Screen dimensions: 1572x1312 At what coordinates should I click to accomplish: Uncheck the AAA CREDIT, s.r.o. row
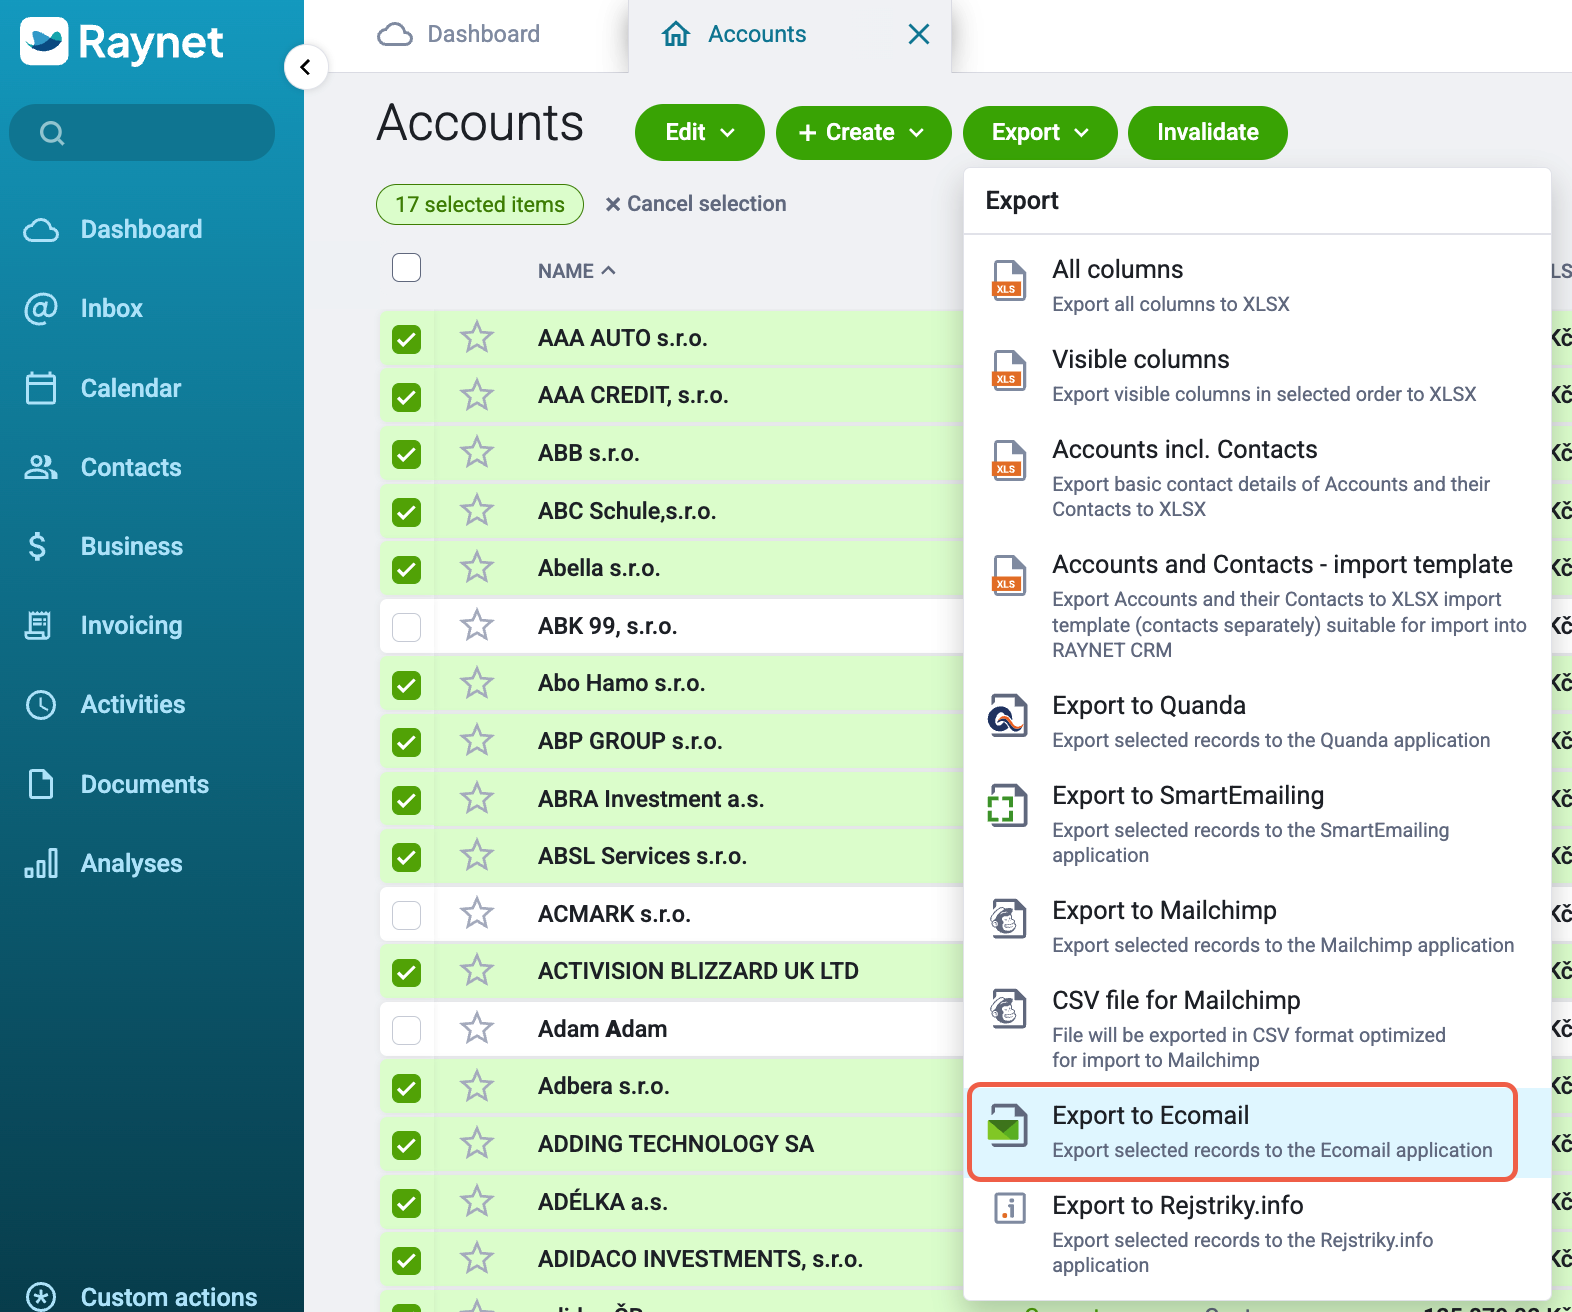pos(407,397)
